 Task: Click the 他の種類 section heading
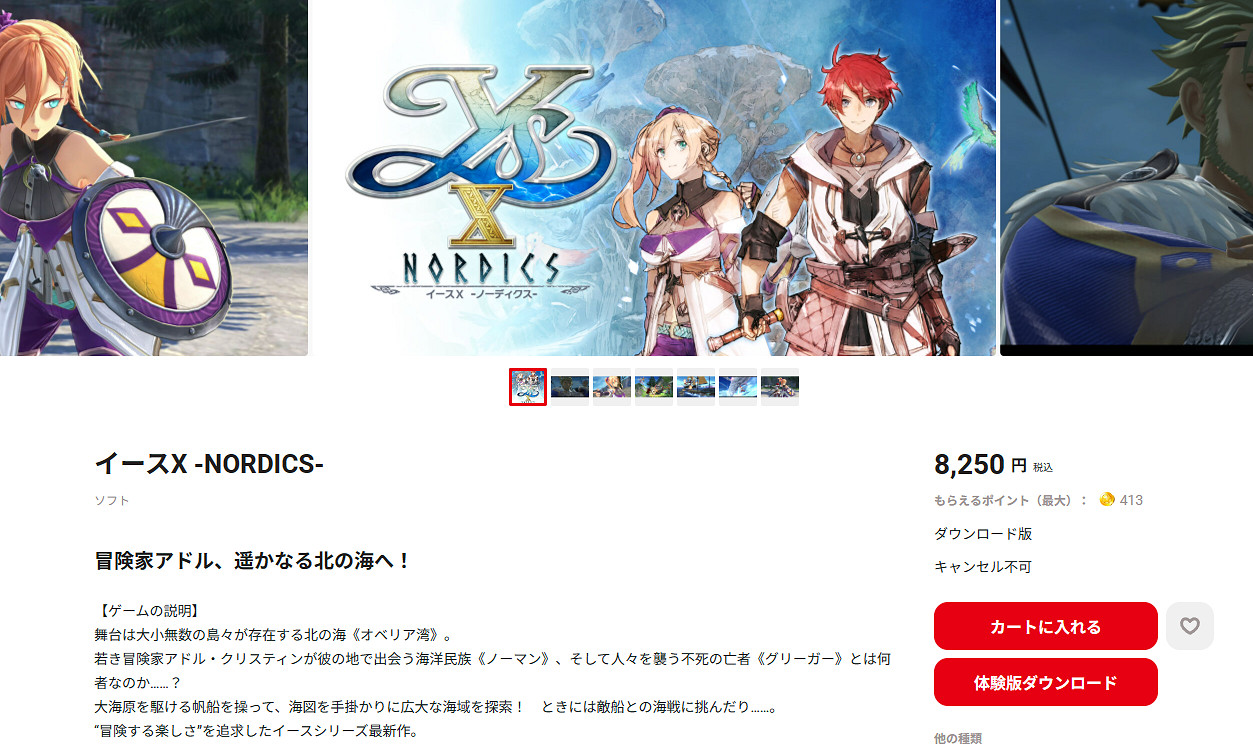(958, 738)
